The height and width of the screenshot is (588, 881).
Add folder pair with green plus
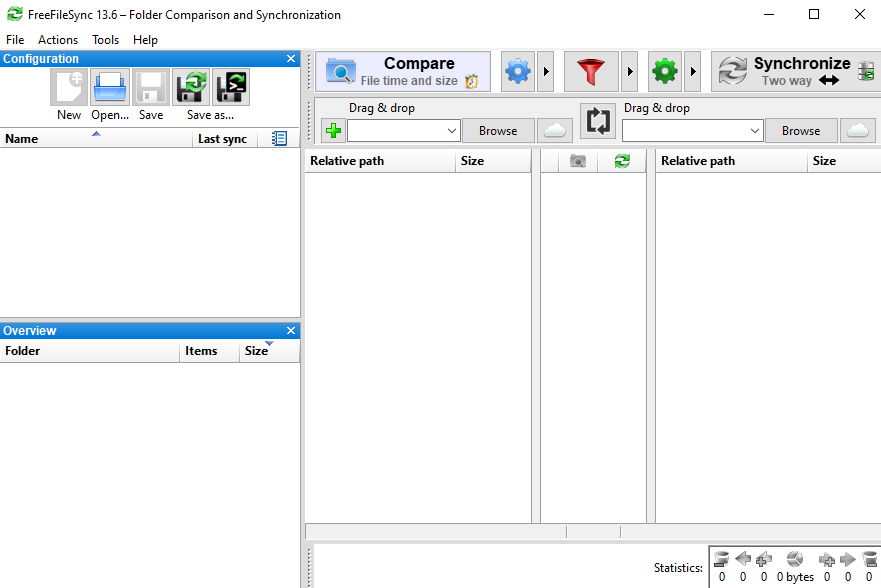[x=333, y=130]
